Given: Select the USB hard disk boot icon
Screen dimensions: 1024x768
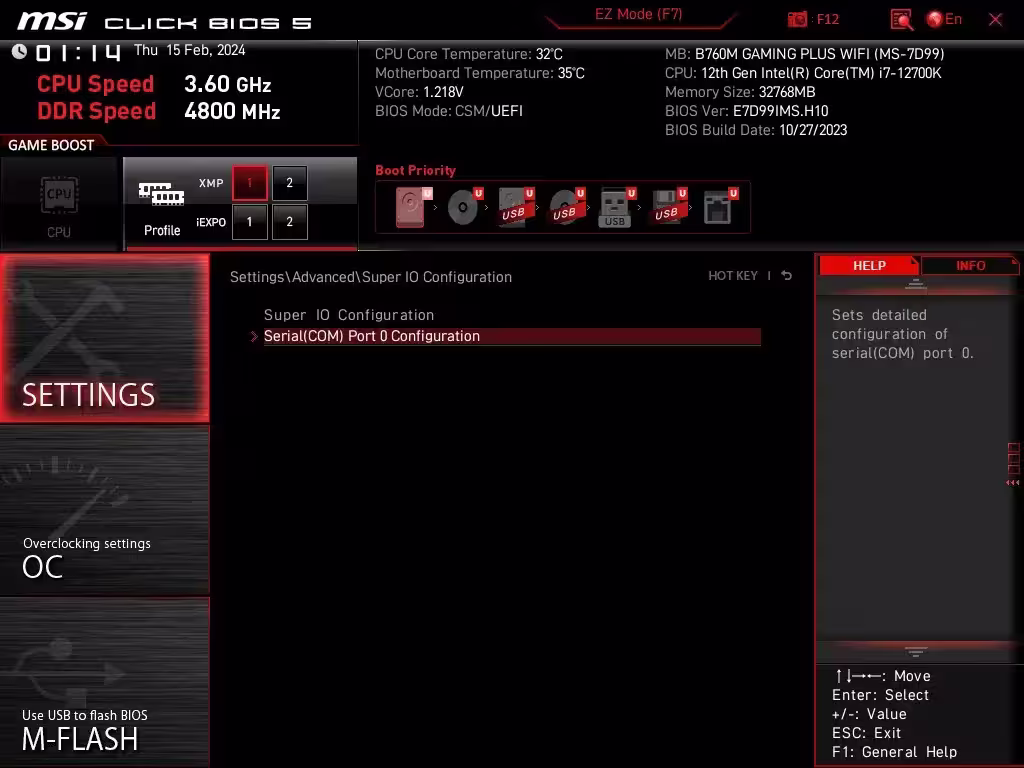Looking at the screenshot, I should [516, 207].
